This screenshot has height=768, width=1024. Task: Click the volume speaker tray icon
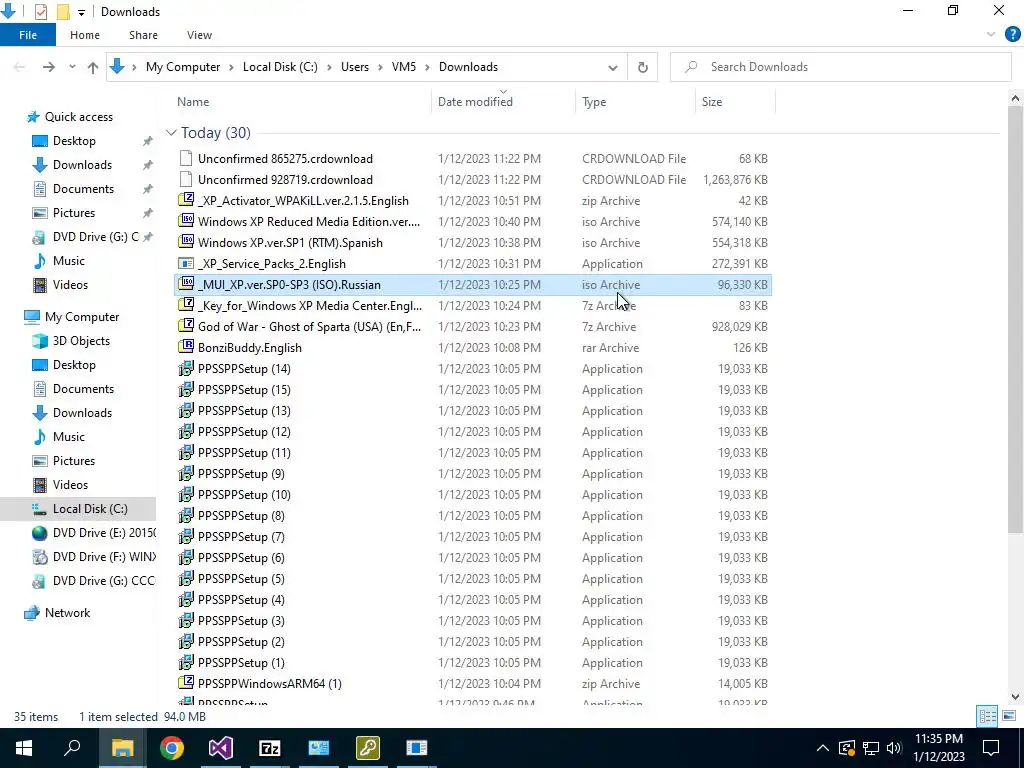894,748
